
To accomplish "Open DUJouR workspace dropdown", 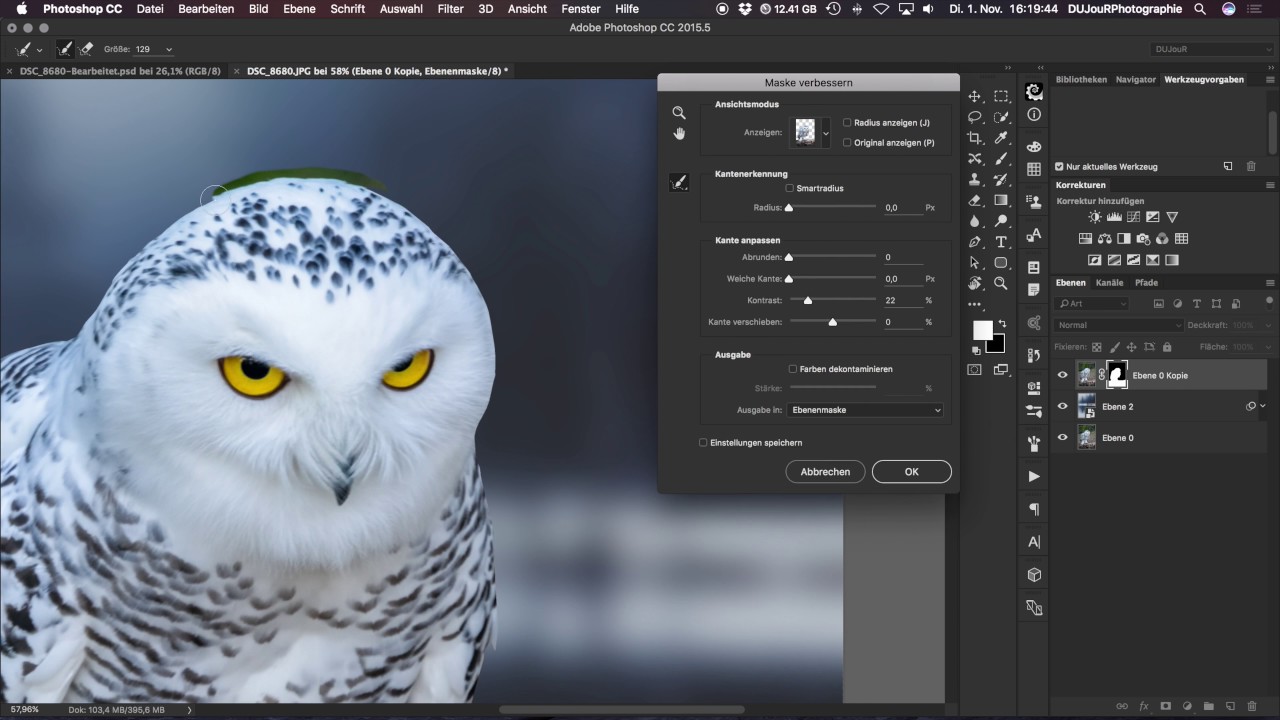I will point(1210,49).
